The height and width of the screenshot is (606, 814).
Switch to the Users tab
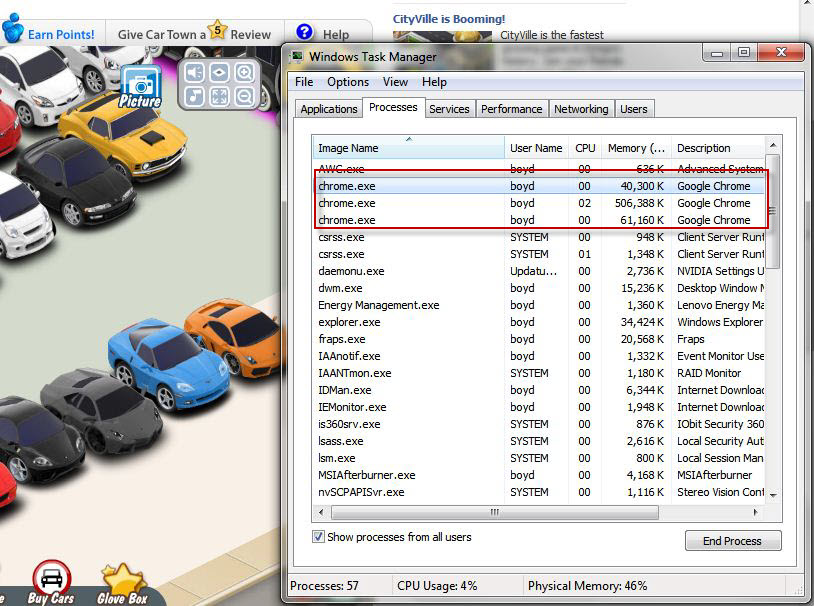[x=634, y=109]
